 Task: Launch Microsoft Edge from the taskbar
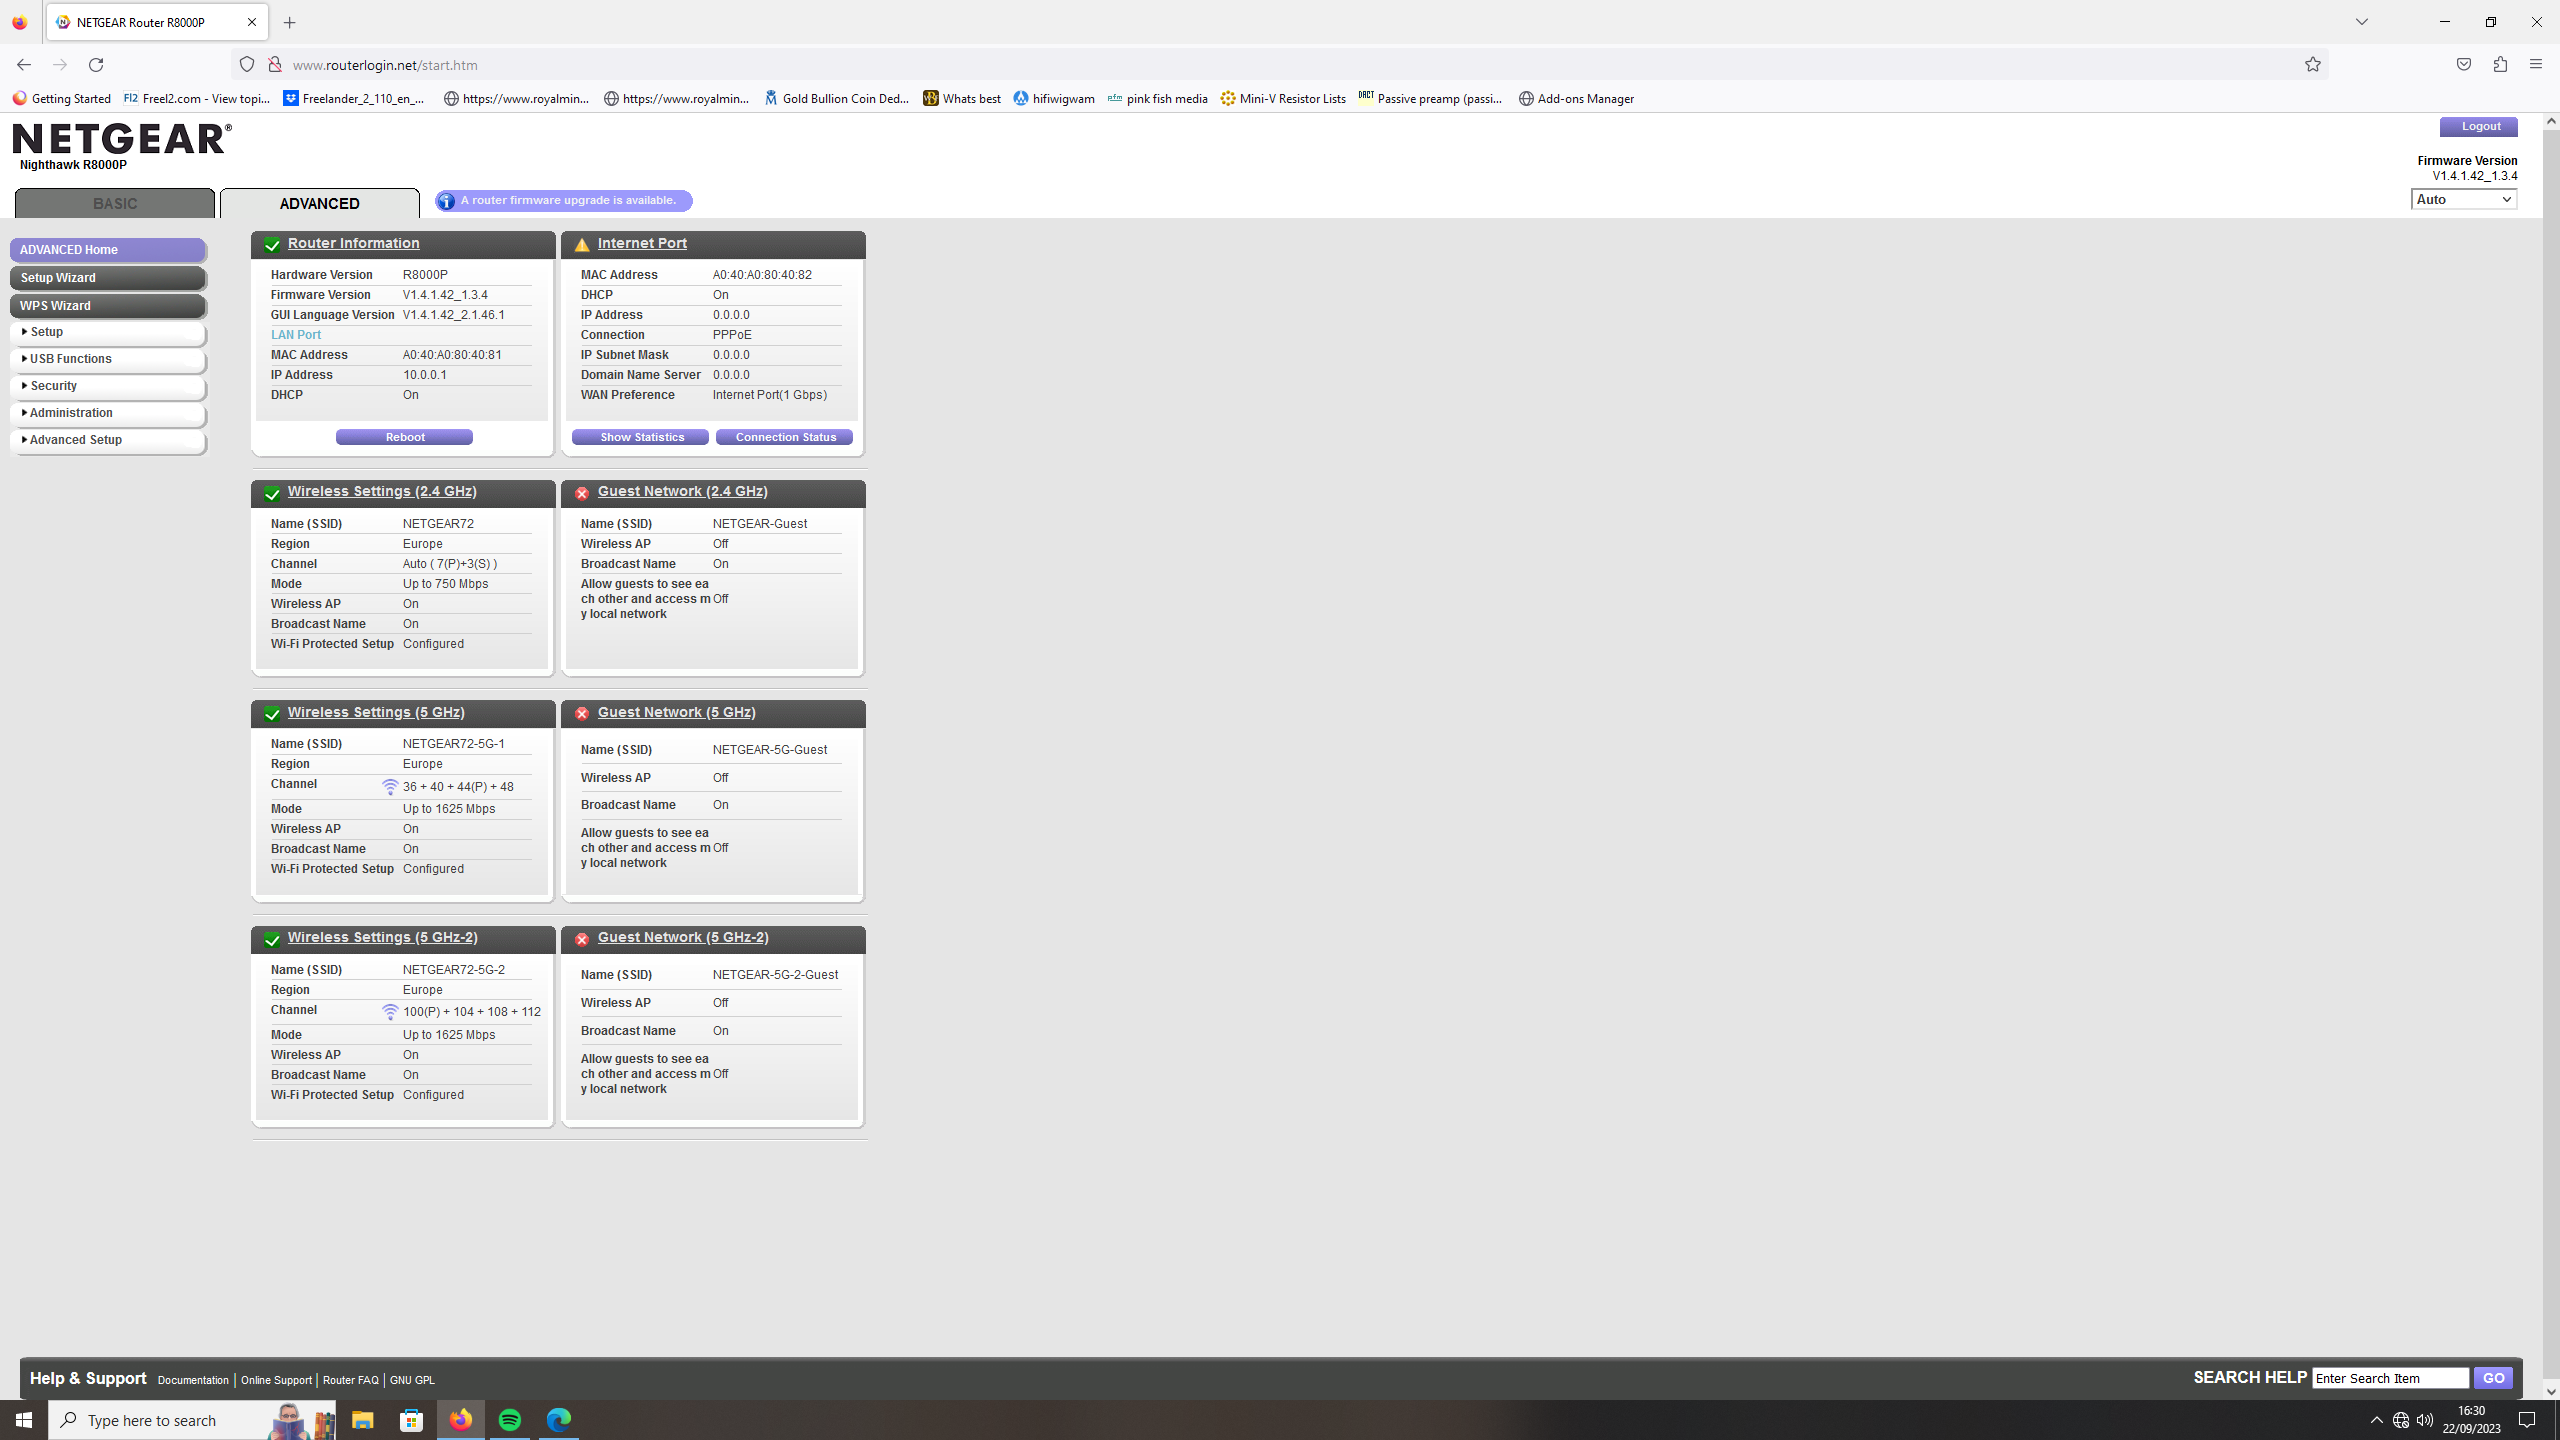(x=559, y=1419)
